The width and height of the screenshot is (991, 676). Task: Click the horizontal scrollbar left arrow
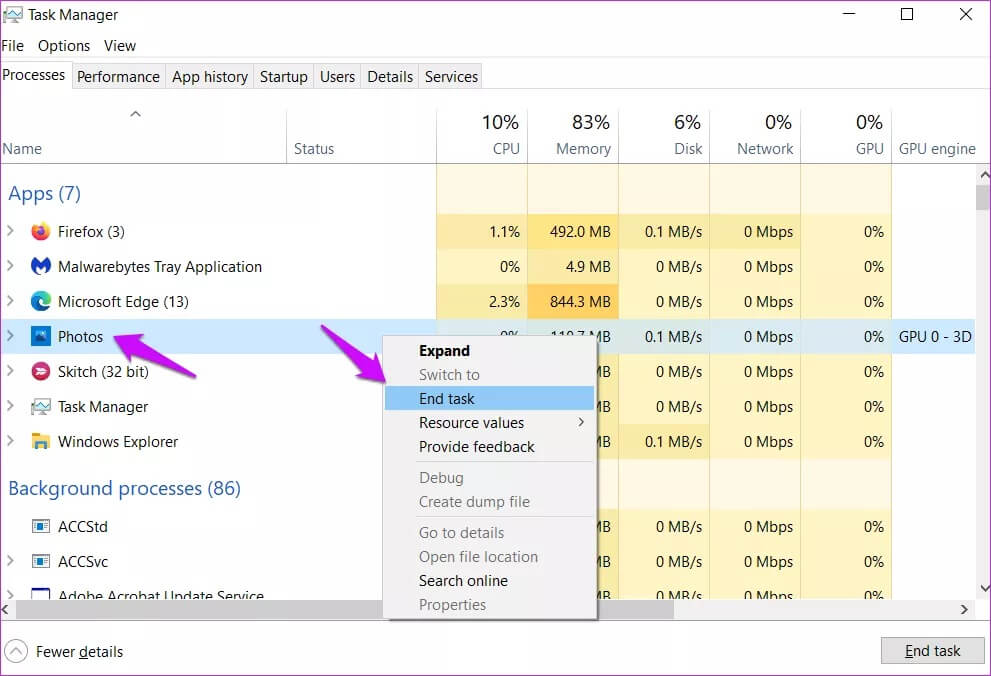(x=6, y=610)
